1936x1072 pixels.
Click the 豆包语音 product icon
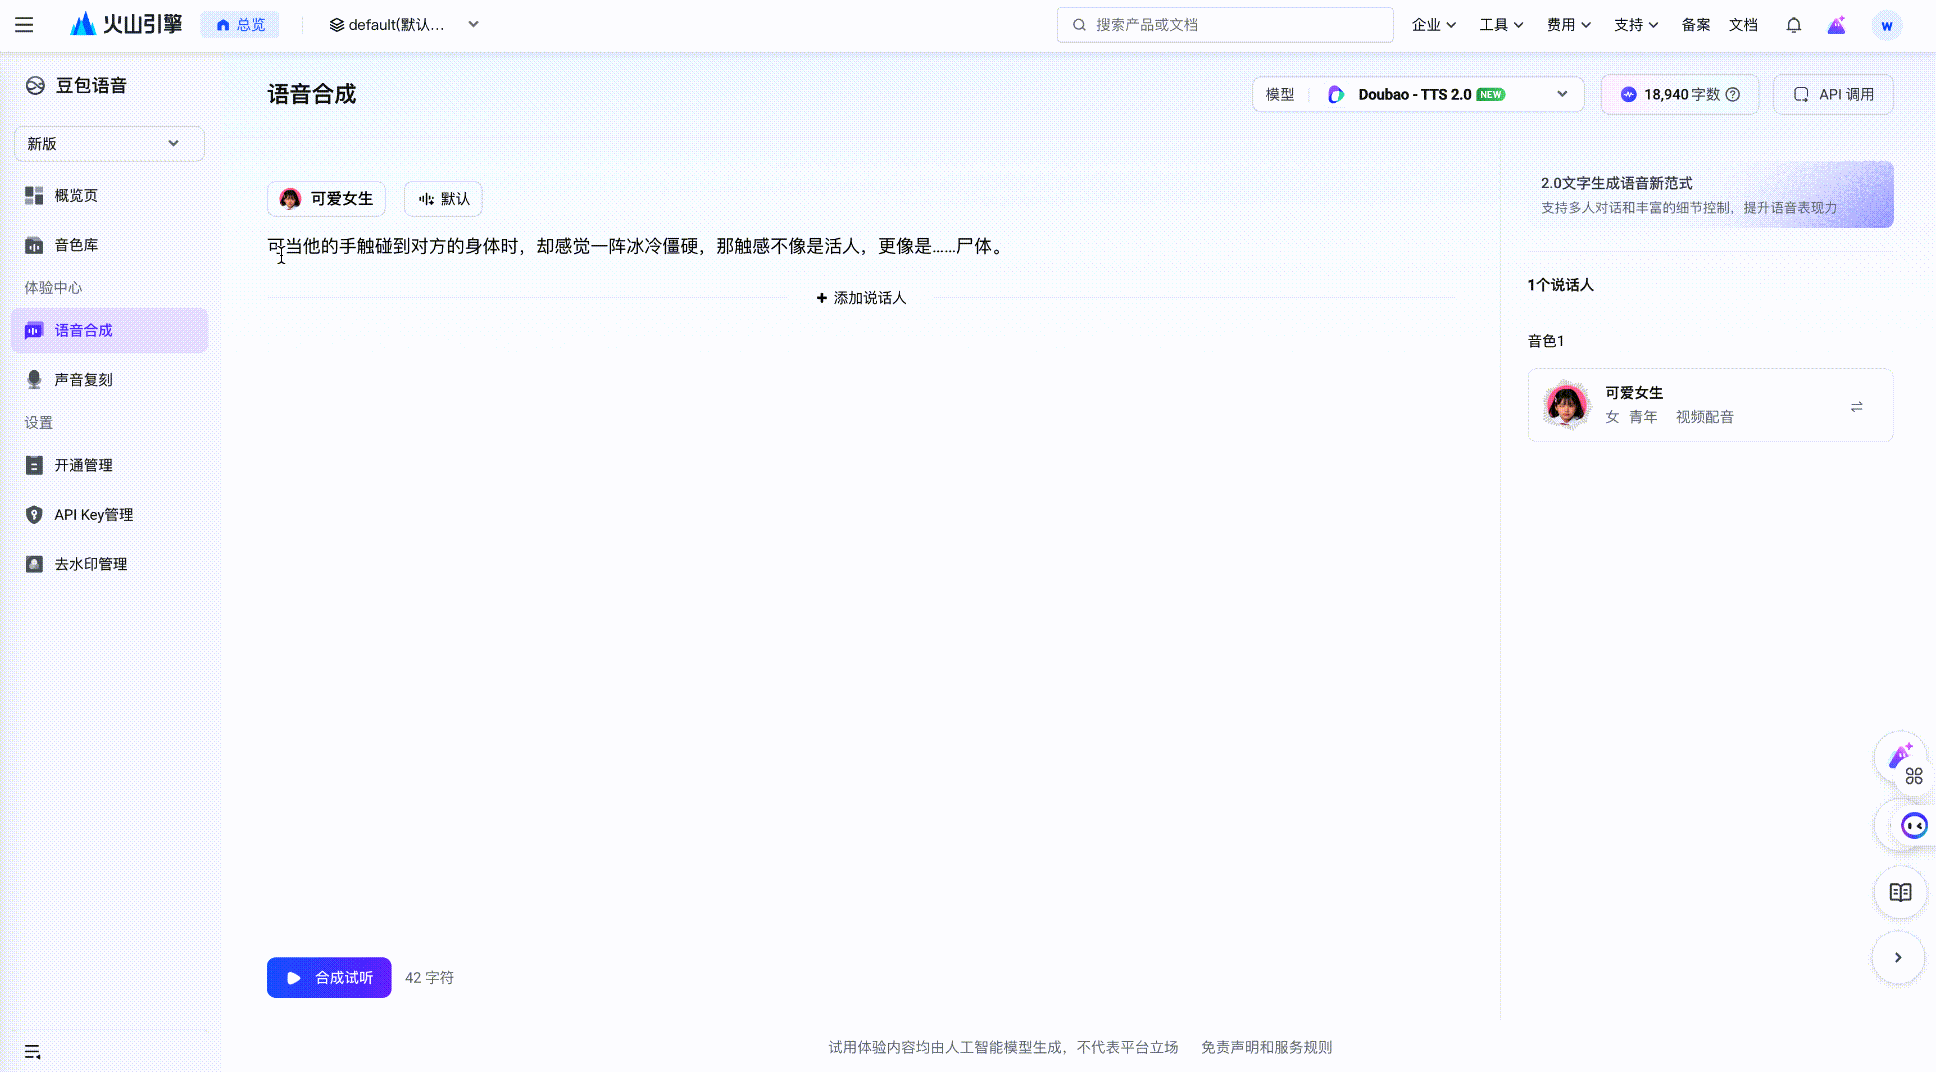click(35, 86)
